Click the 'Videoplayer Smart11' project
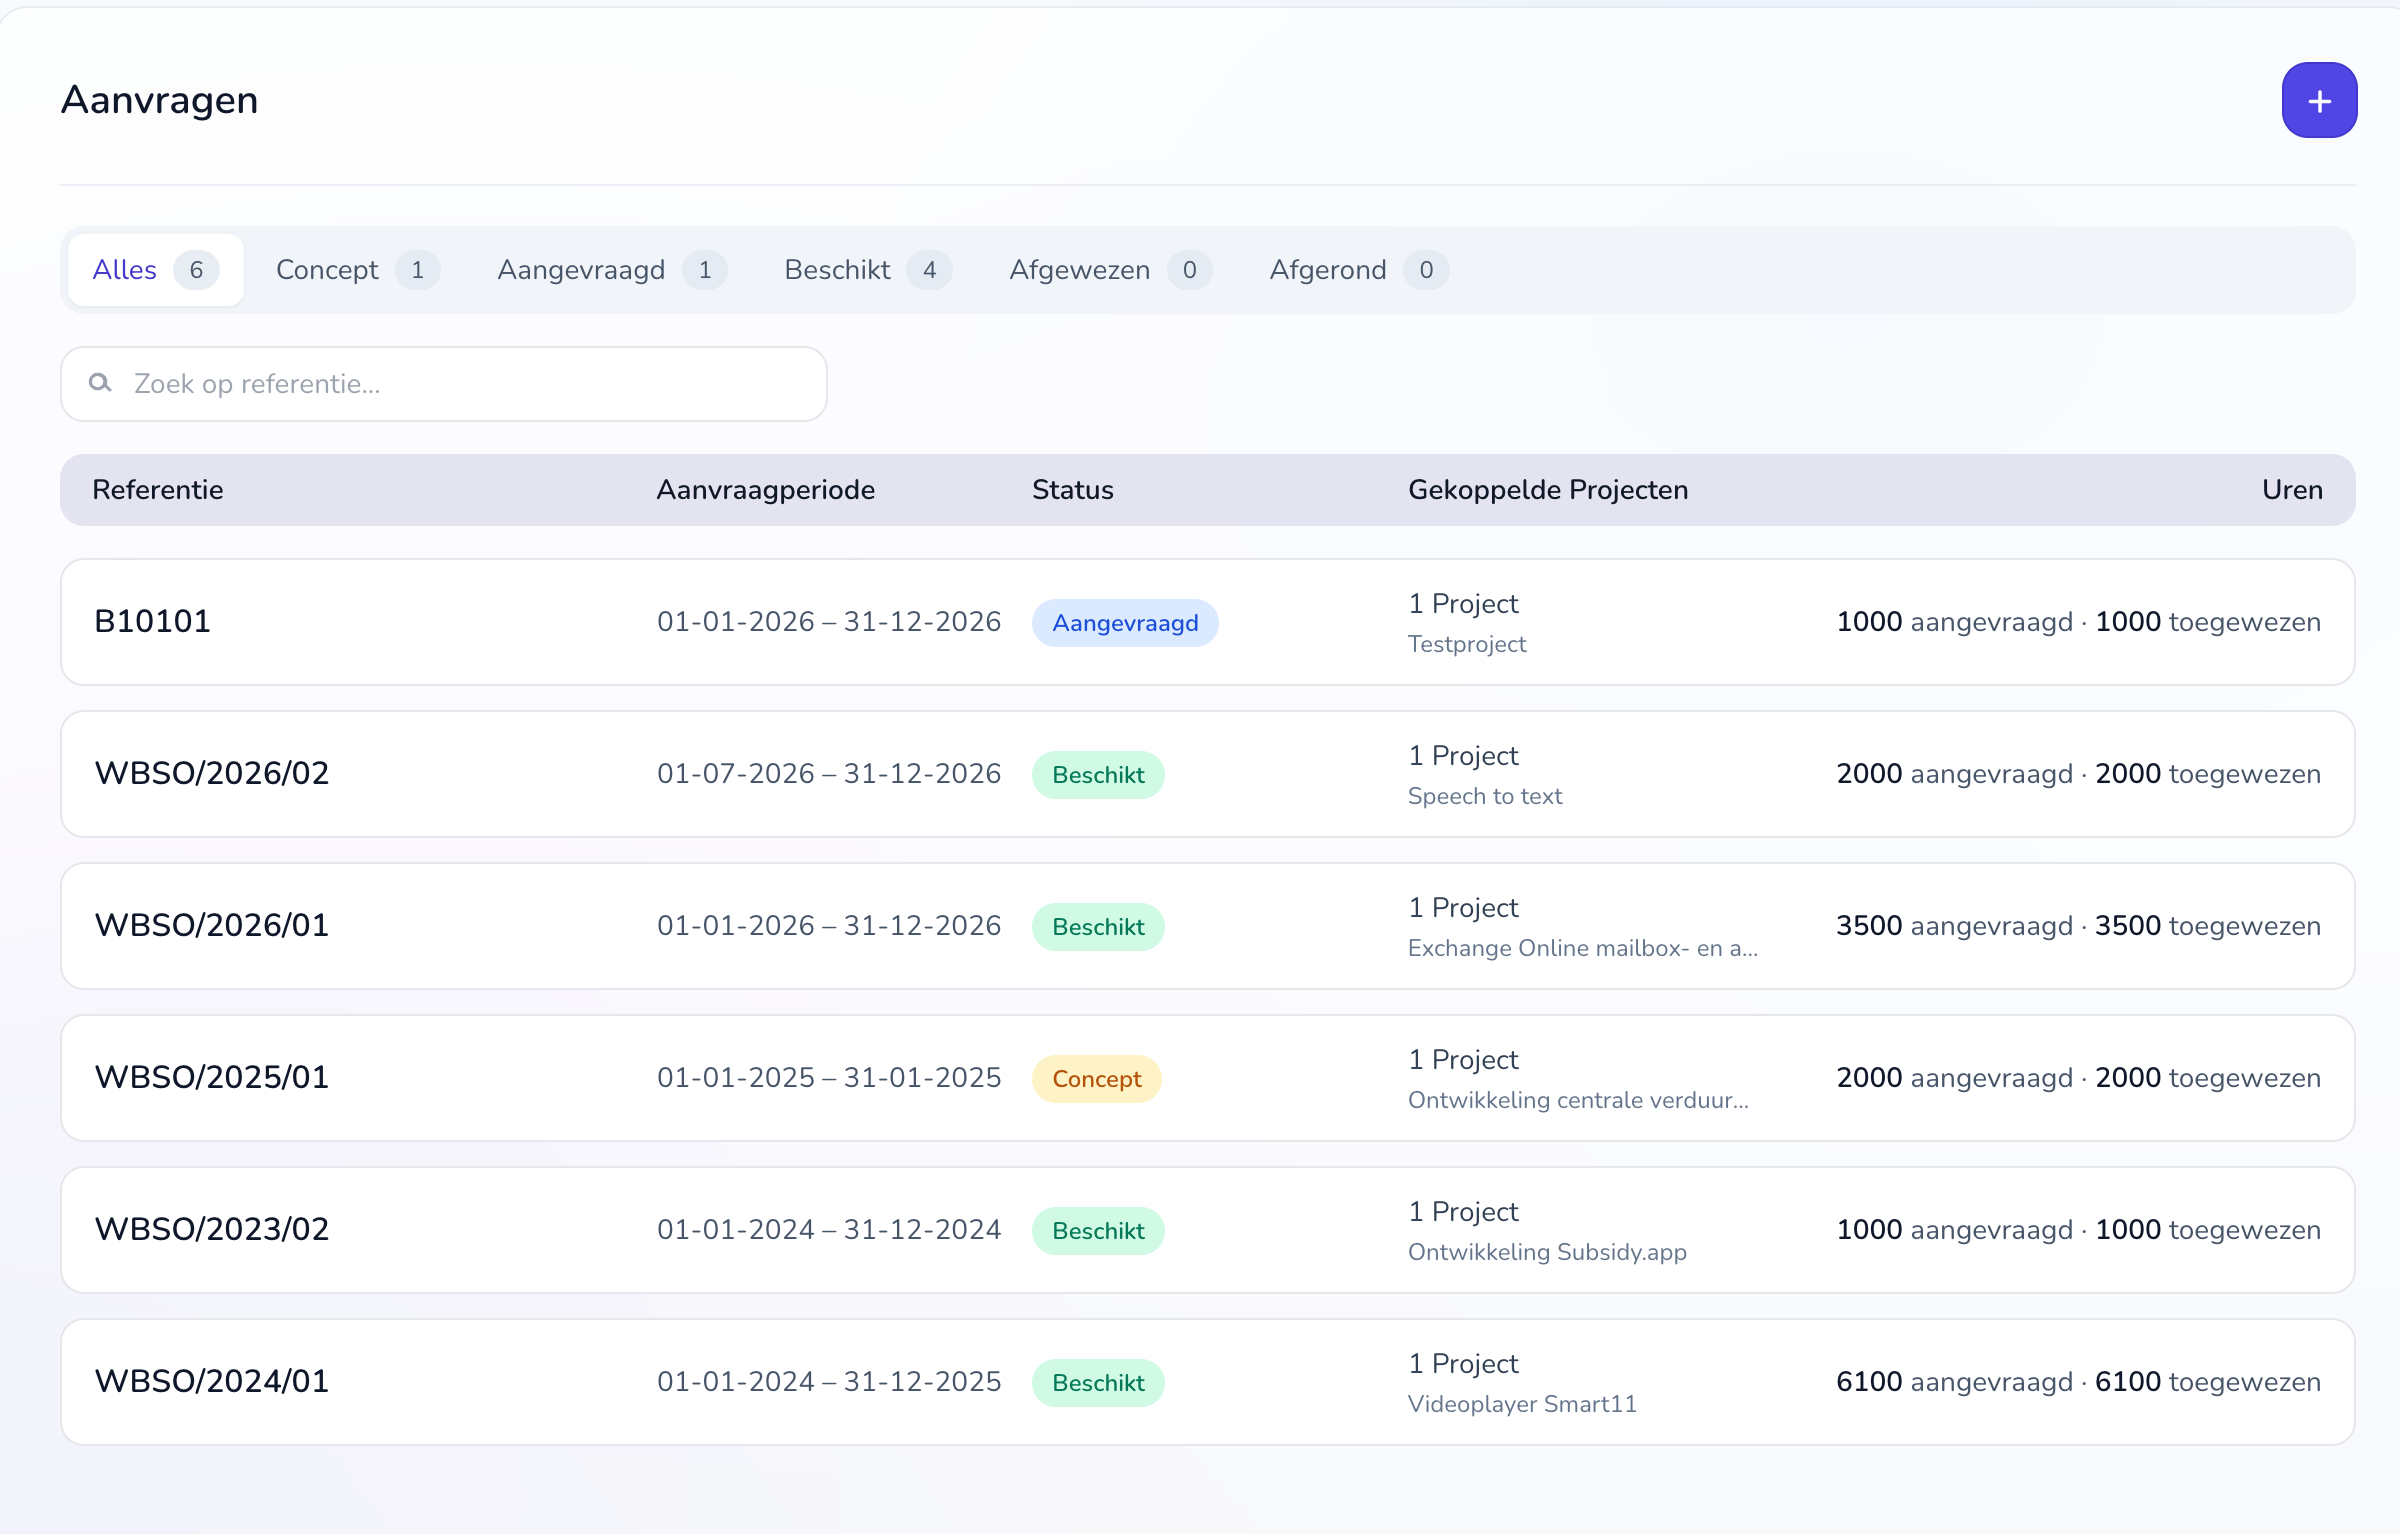This screenshot has height=1534, width=2400. click(x=1522, y=1404)
